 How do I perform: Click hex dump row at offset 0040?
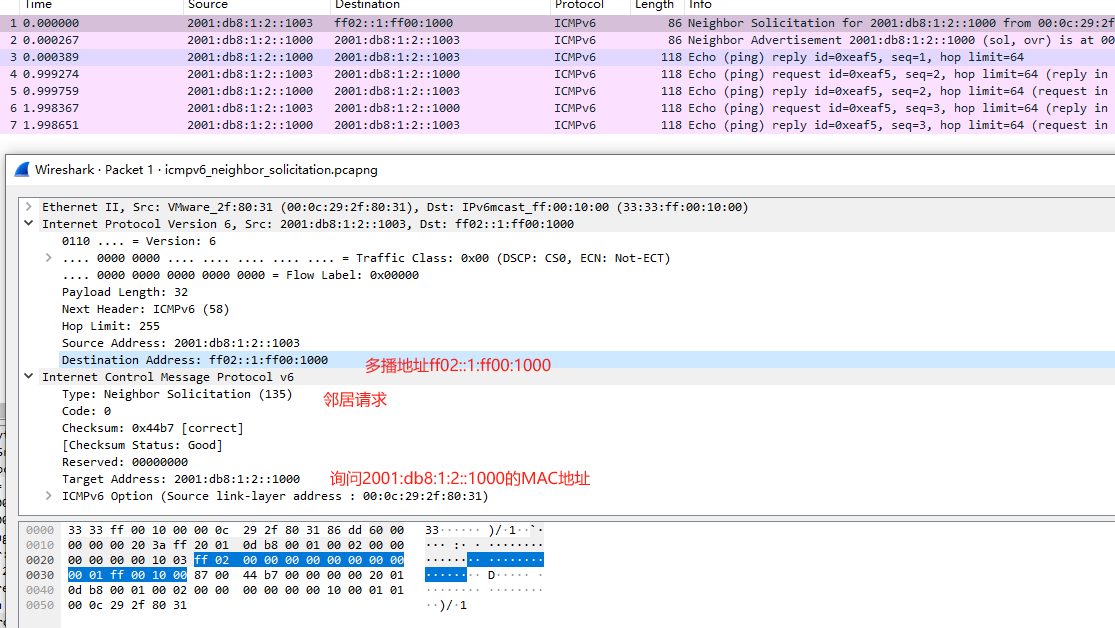236,590
